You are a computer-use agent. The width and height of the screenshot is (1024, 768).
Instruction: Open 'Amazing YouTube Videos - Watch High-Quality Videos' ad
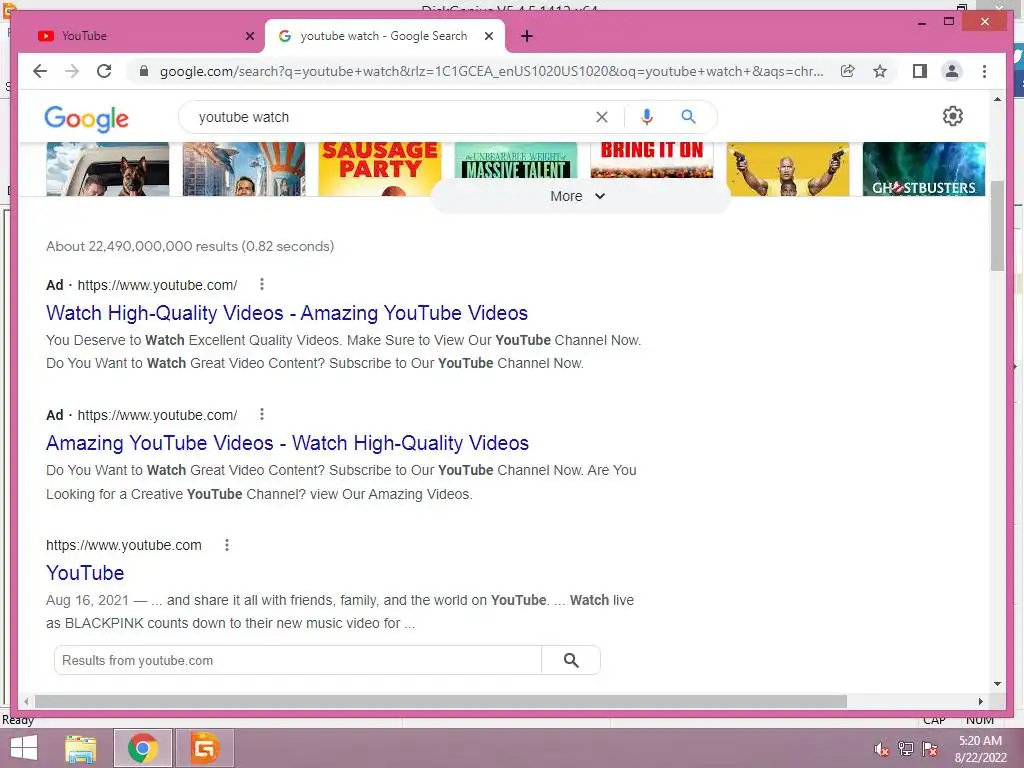[x=287, y=443]
